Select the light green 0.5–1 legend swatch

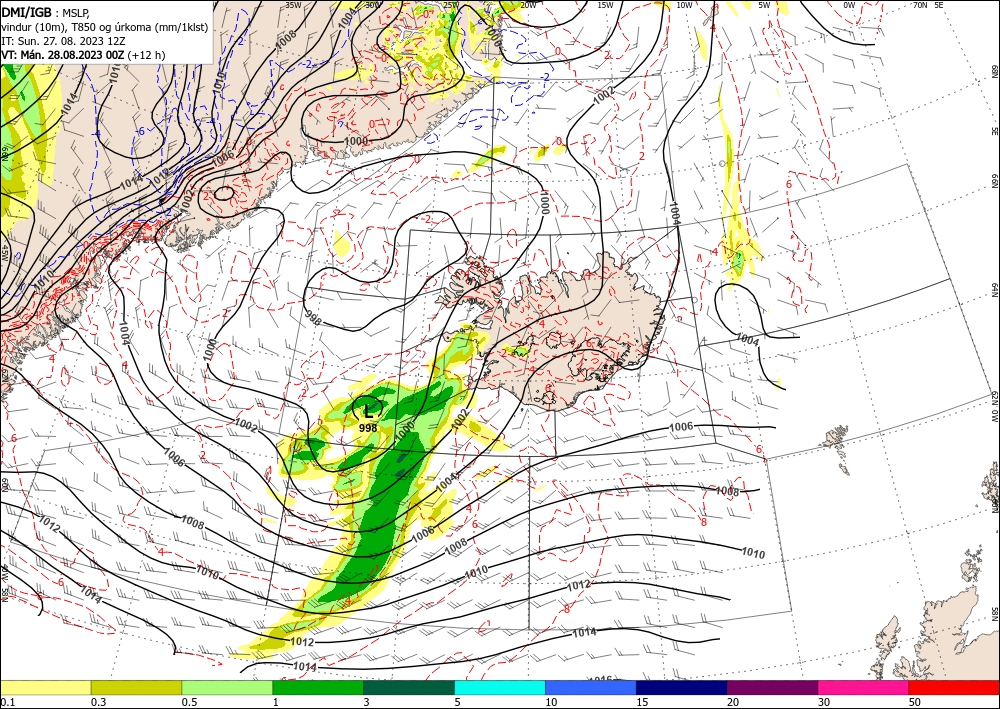tap(227, 688)
